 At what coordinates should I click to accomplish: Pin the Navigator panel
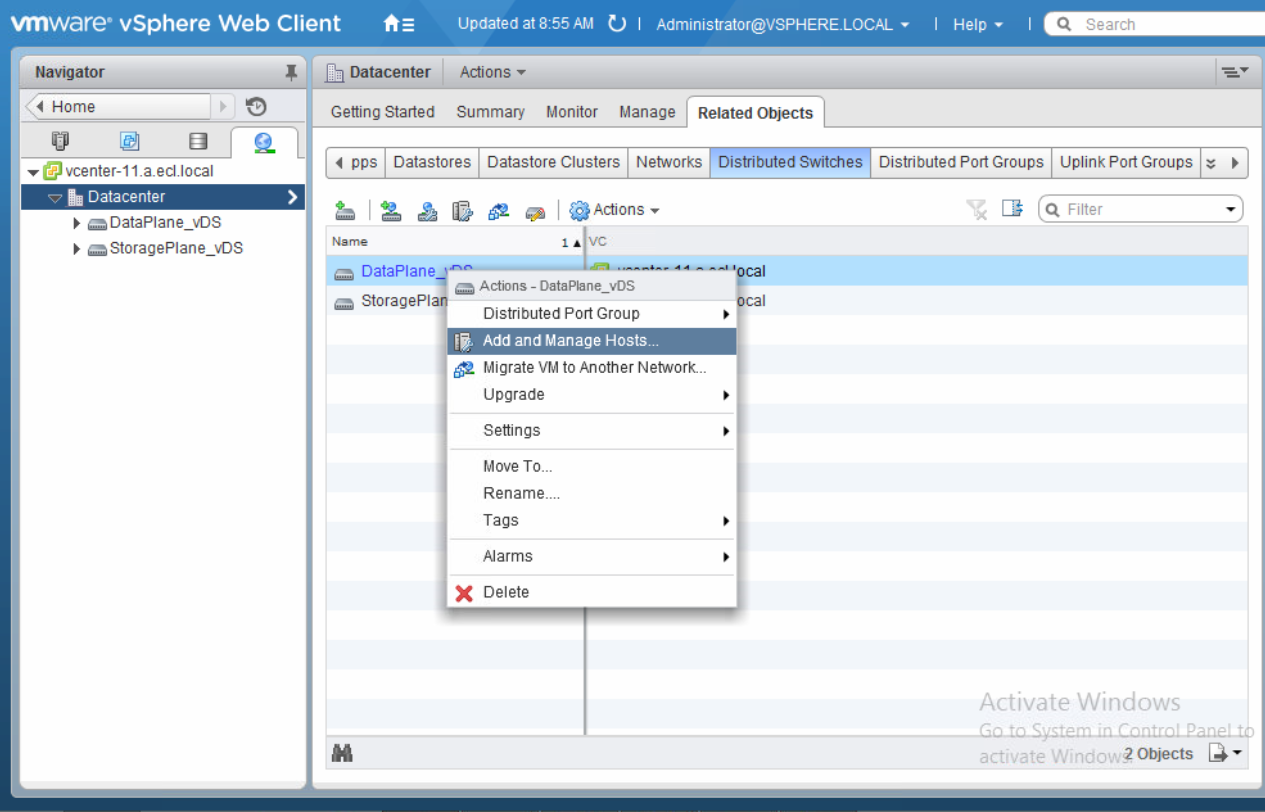[x=291, y=72]
